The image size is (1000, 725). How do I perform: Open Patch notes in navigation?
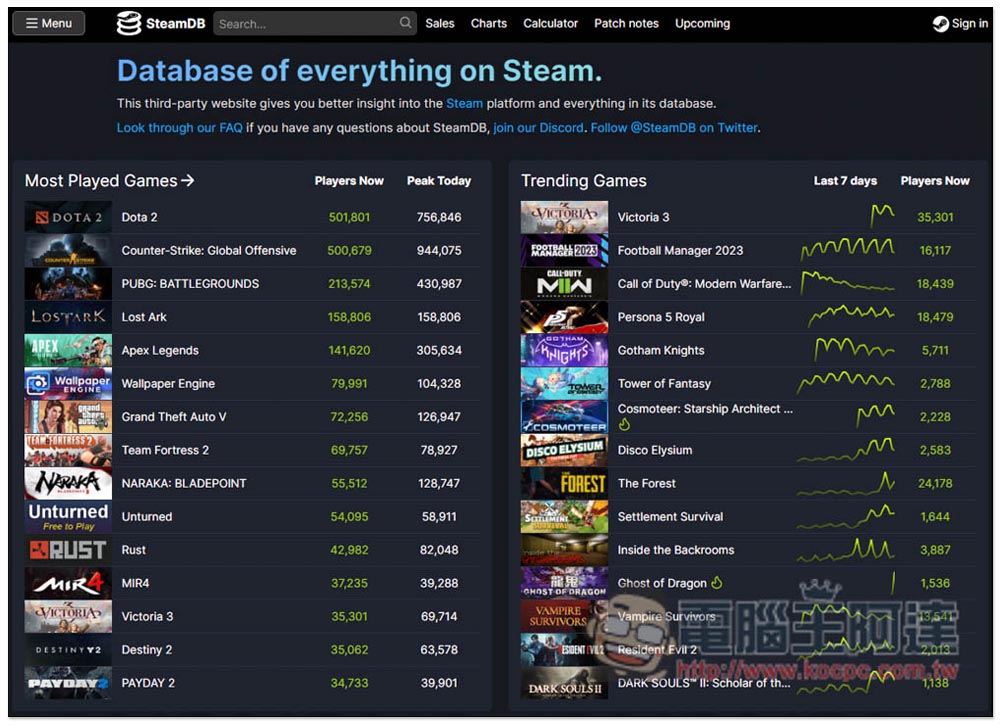pos(626,24)
